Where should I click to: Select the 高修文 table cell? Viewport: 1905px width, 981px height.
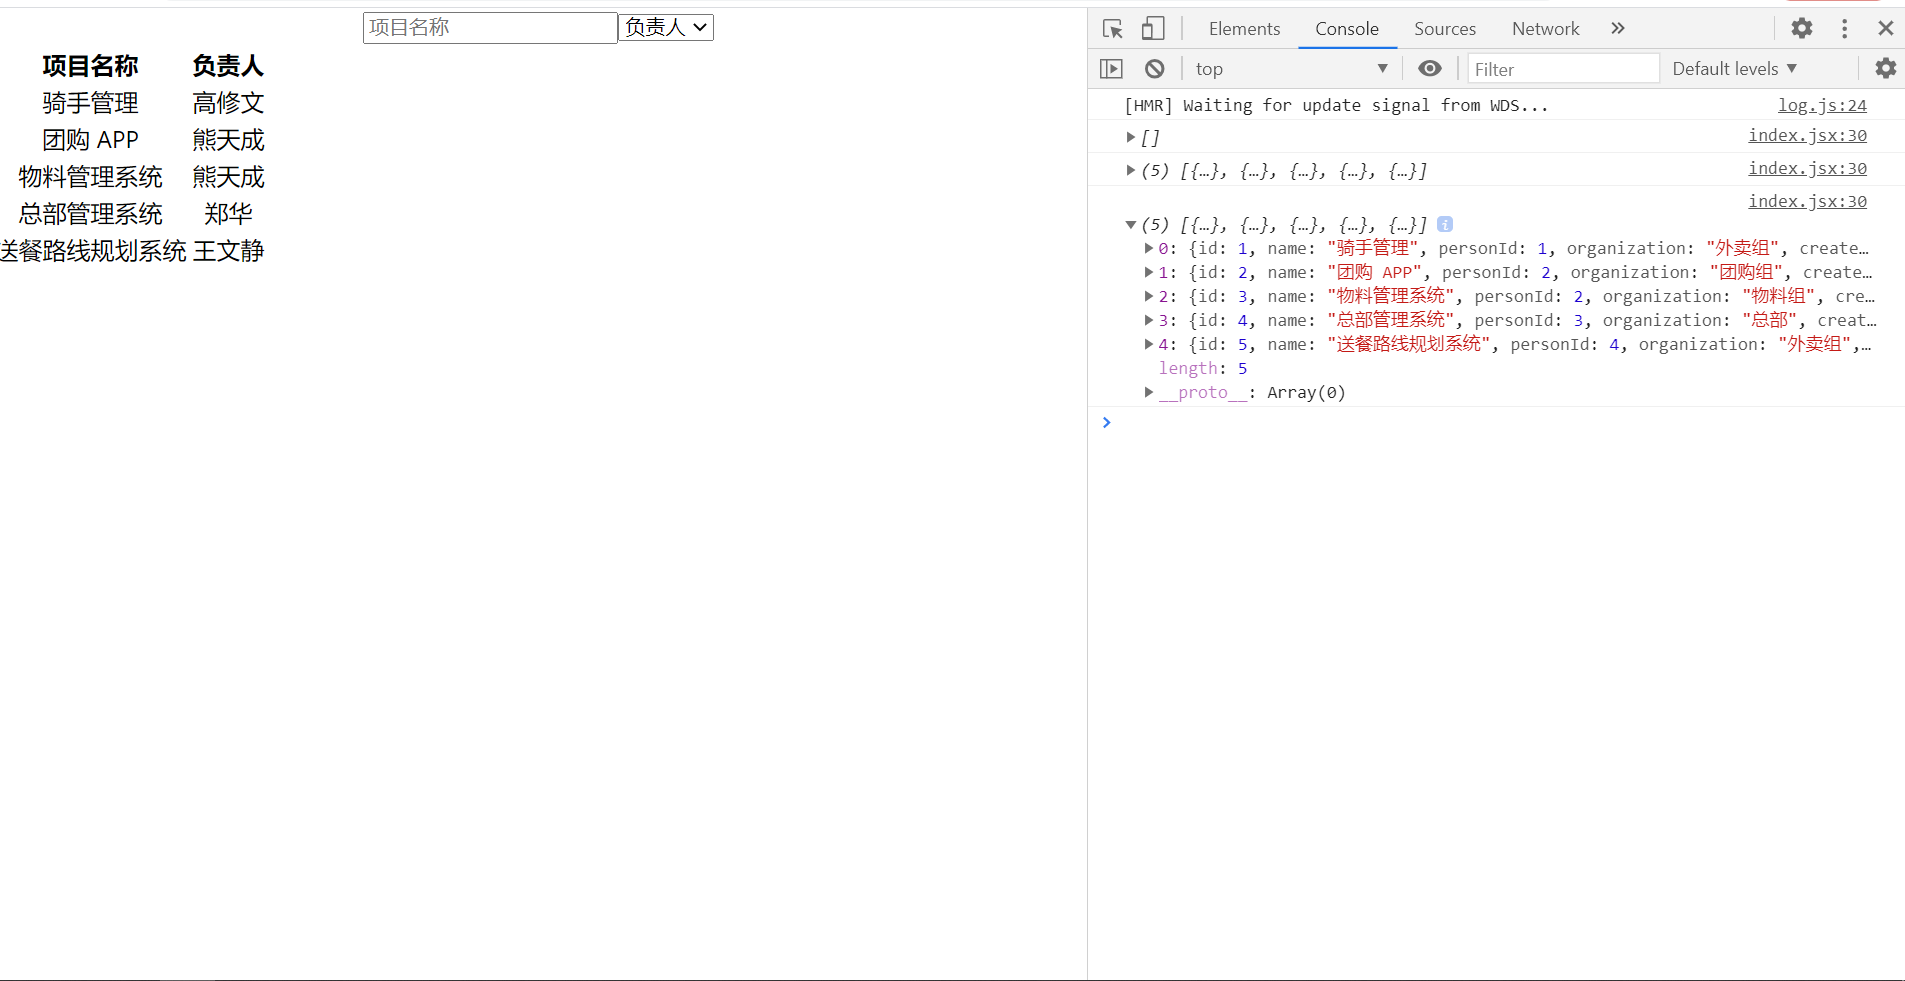228,103
